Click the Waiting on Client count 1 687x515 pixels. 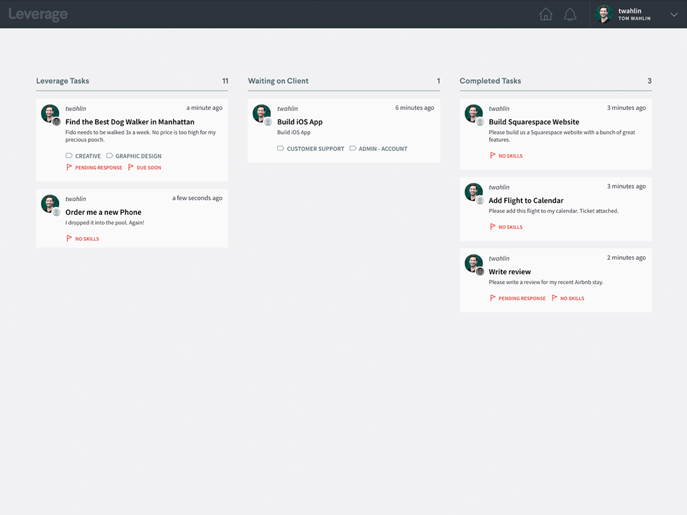coord(438,81)
